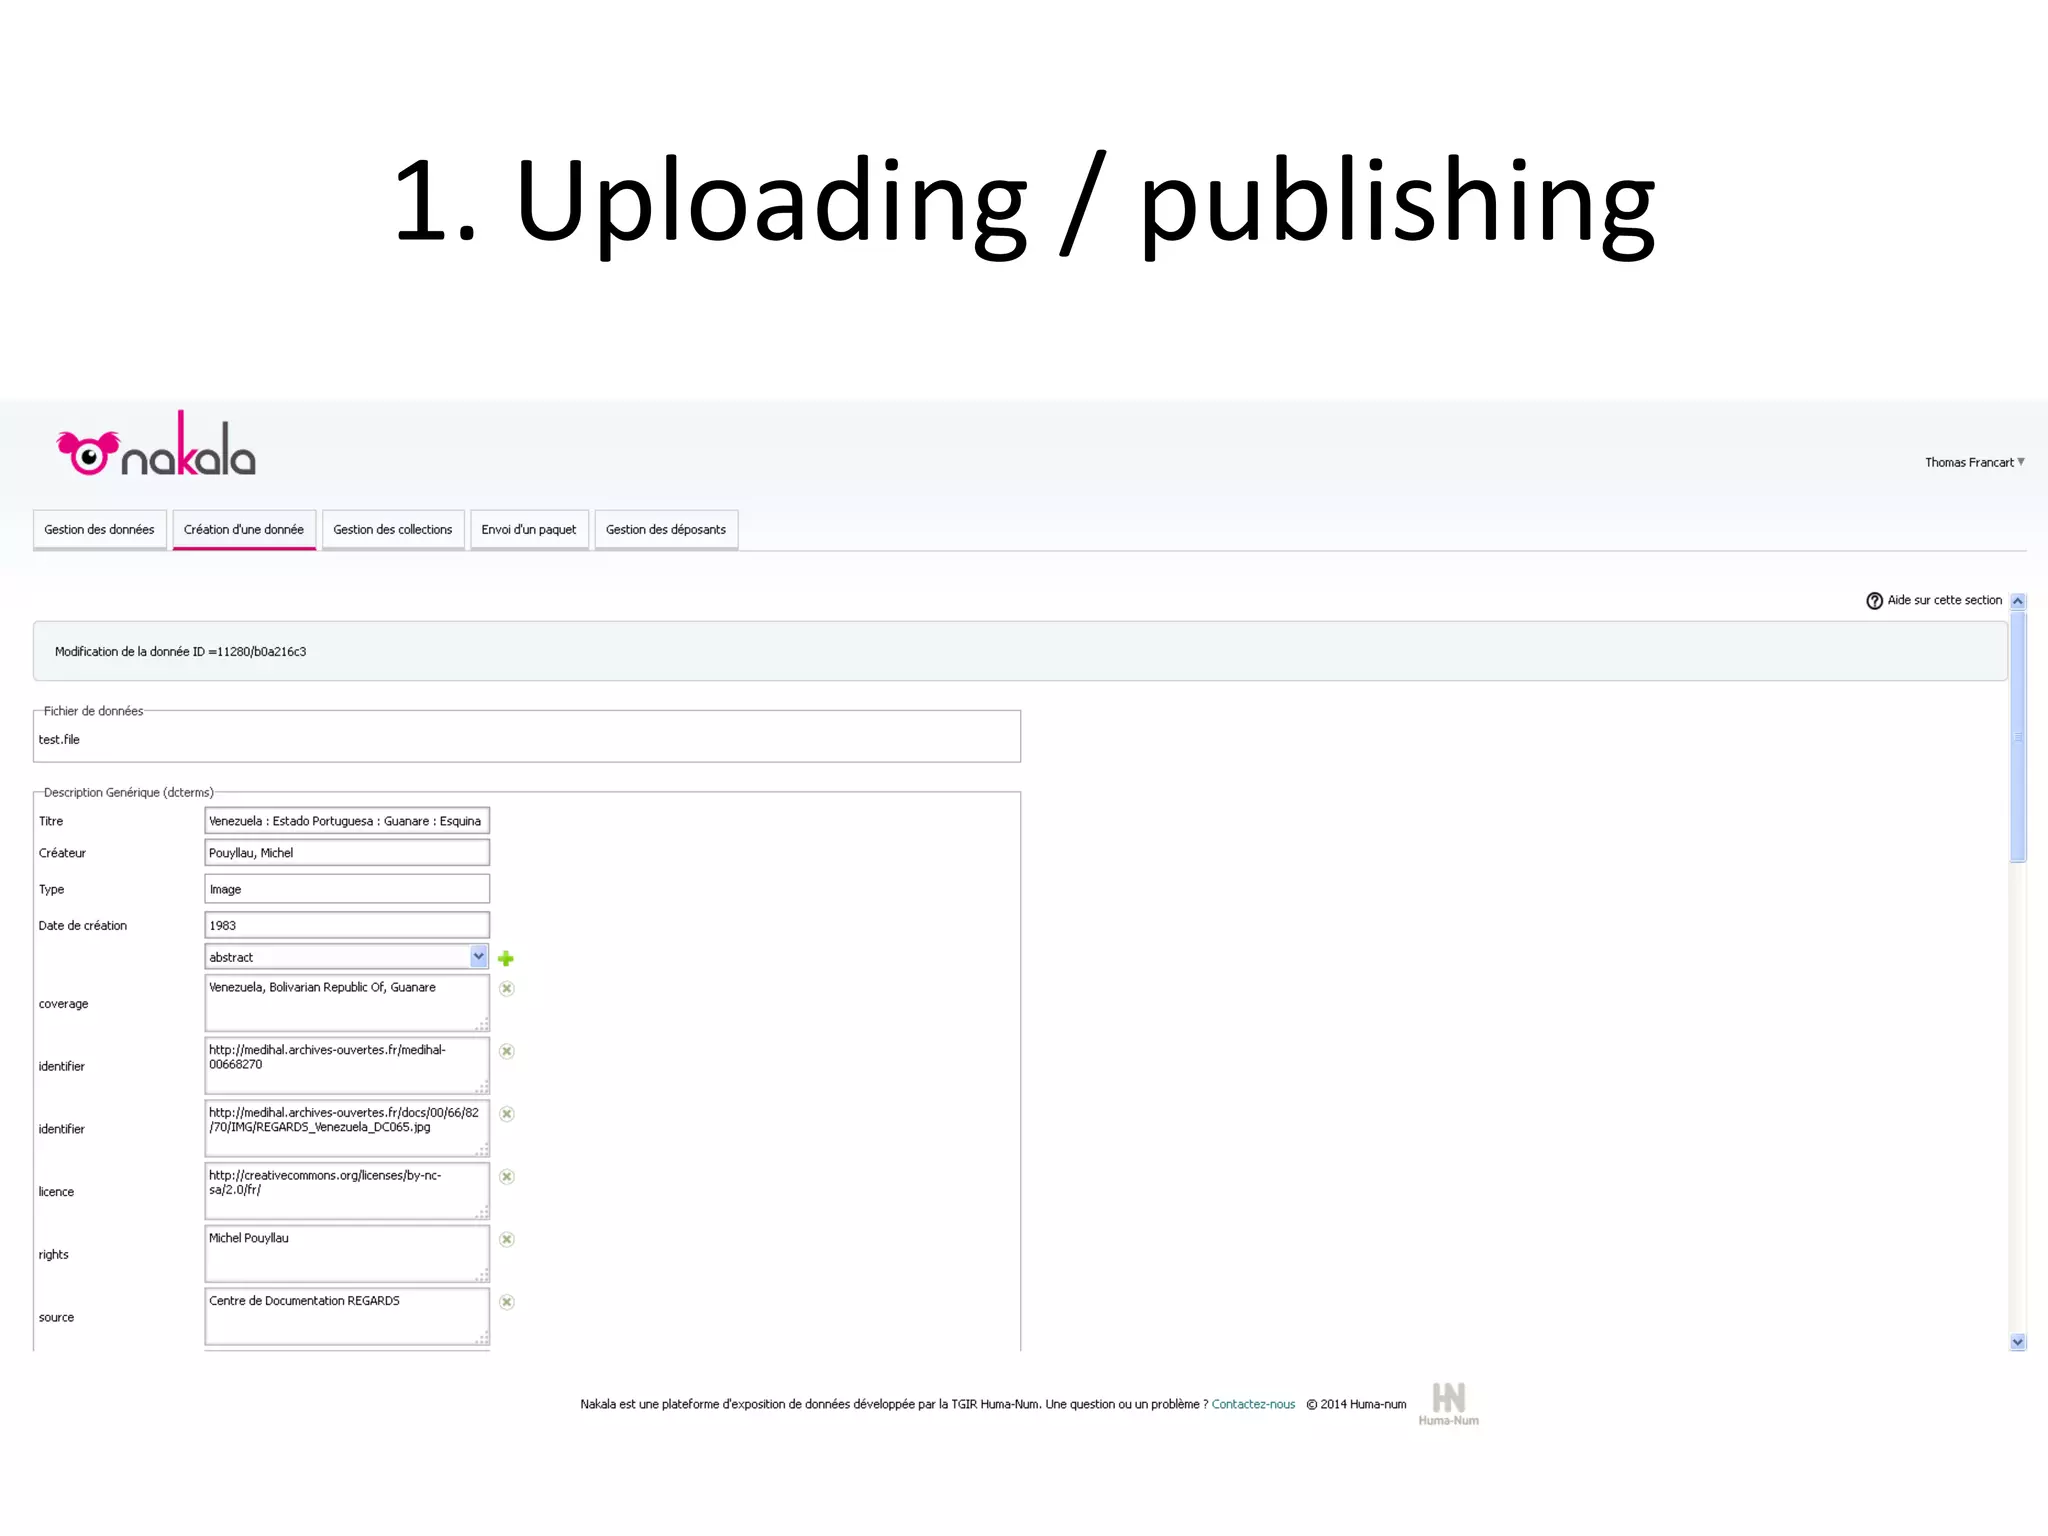Click the licence creativecommons text area

point(347,1191)
